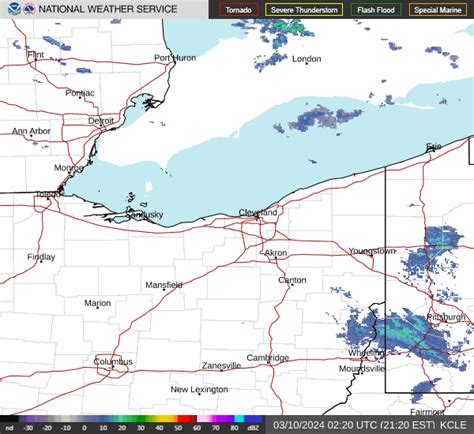474x434 pixels.
Task: Click the Moundsville city label
Action: coord(362,369)
